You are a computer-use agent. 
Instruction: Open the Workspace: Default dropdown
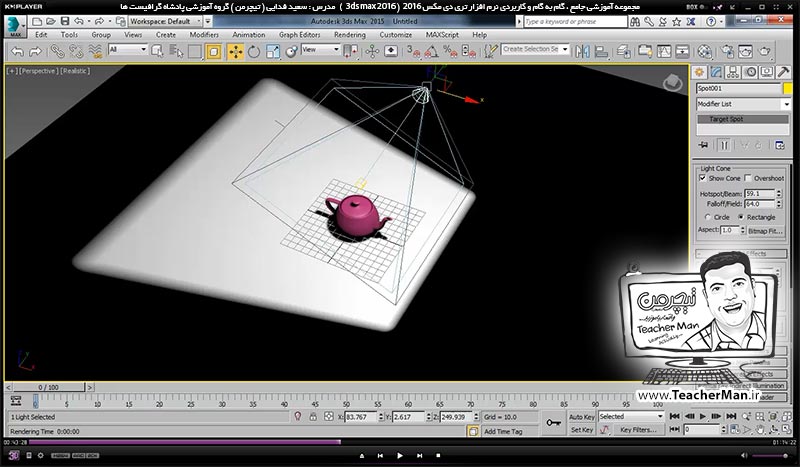pyautogui.click(x=164, y=21)
